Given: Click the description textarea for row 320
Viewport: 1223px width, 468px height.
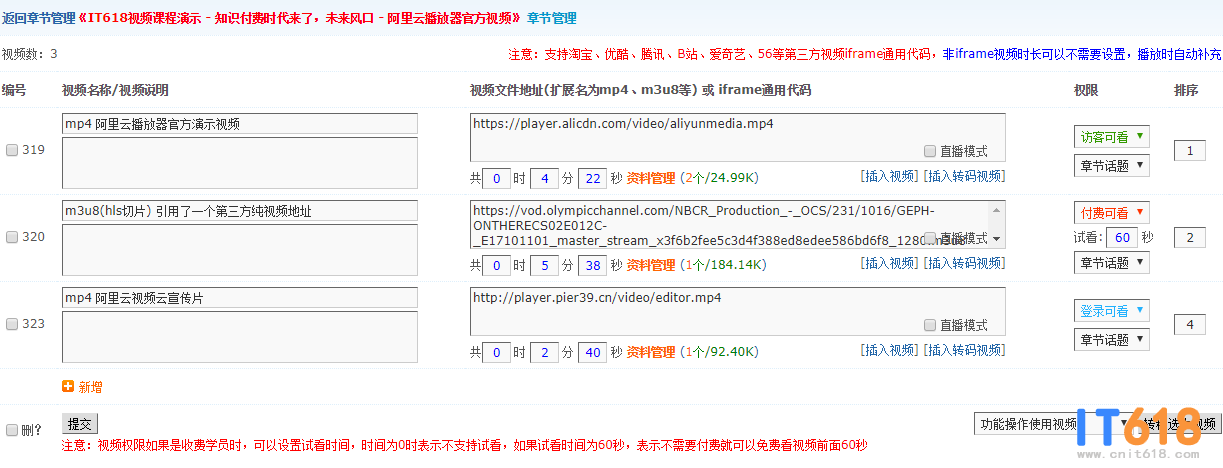Looking at the screenshot, I should pyautogui.click(x=240, y=250).
